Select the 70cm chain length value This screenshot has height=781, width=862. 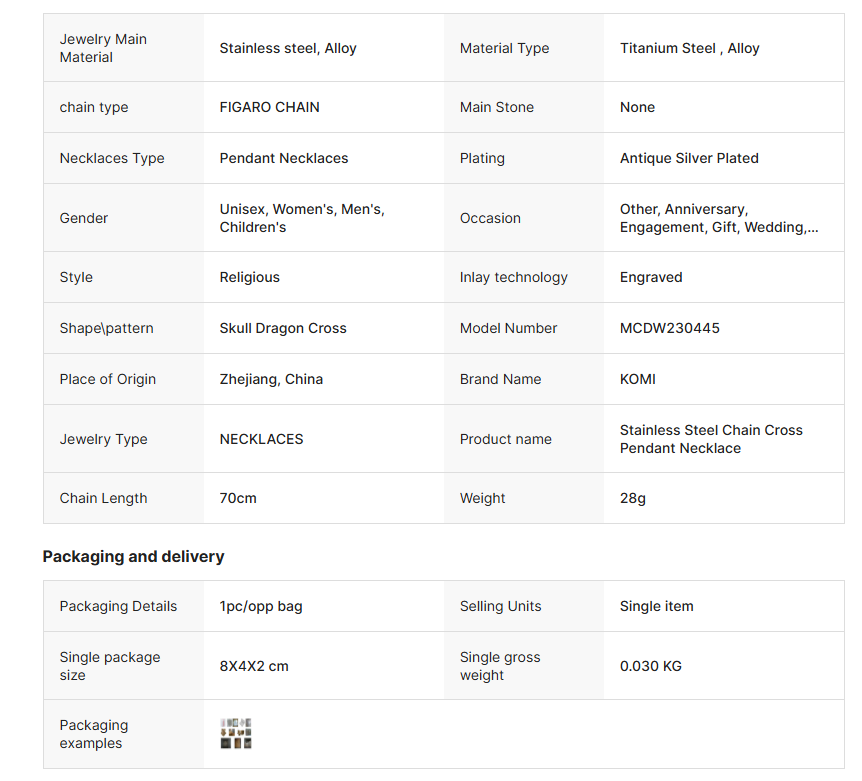pos(238,498)
